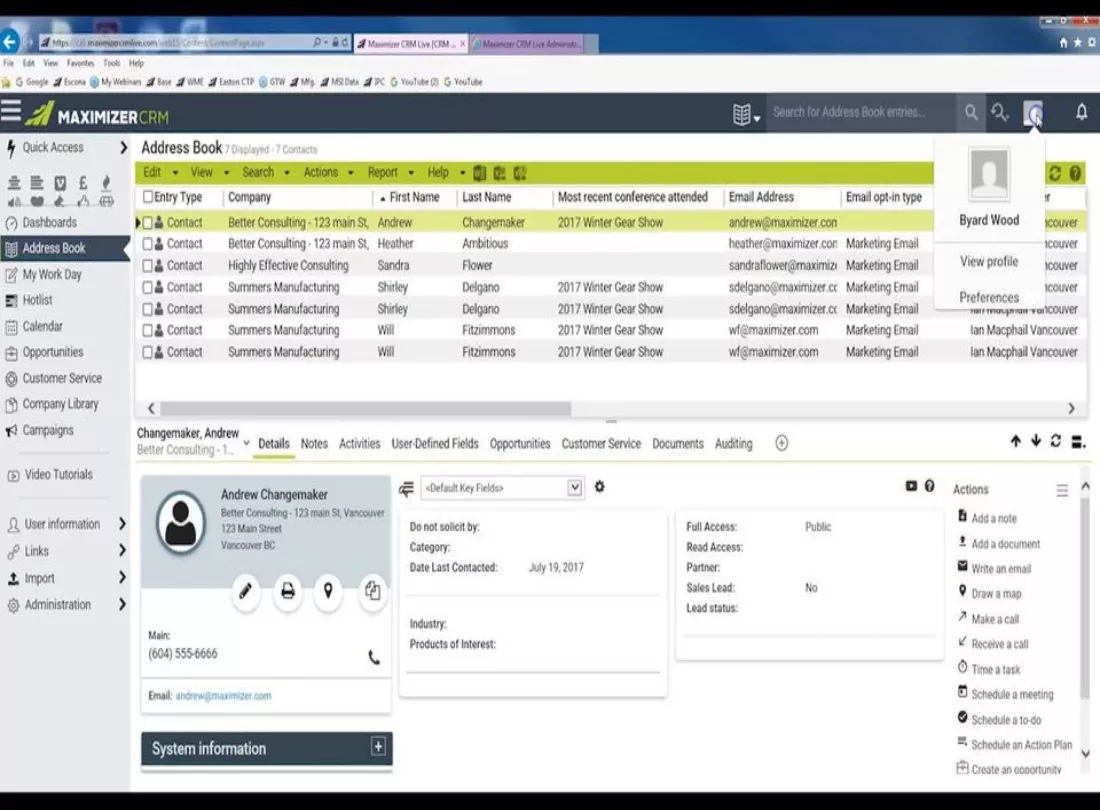Go to next entry with down arrow
The image size is (1100, 810).
point(1035,440)
